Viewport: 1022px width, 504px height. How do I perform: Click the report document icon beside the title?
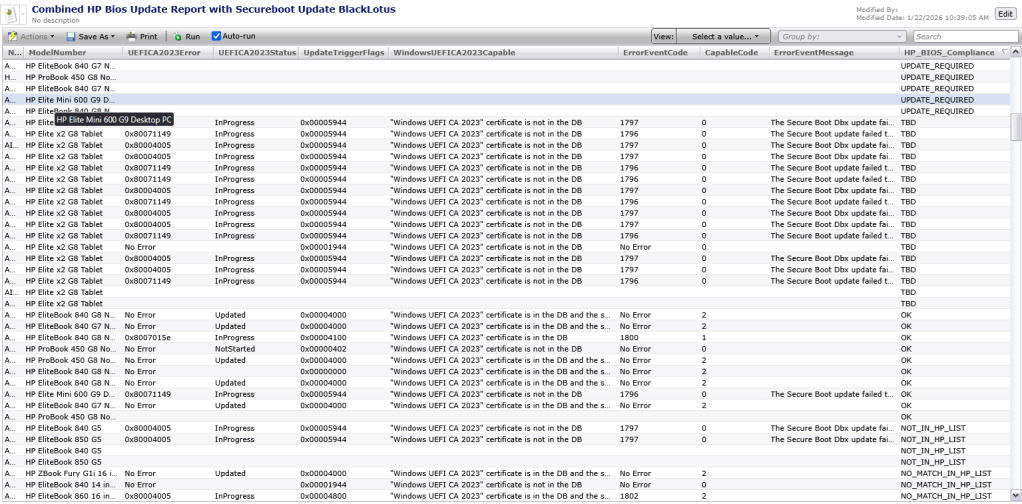[15, 13]
